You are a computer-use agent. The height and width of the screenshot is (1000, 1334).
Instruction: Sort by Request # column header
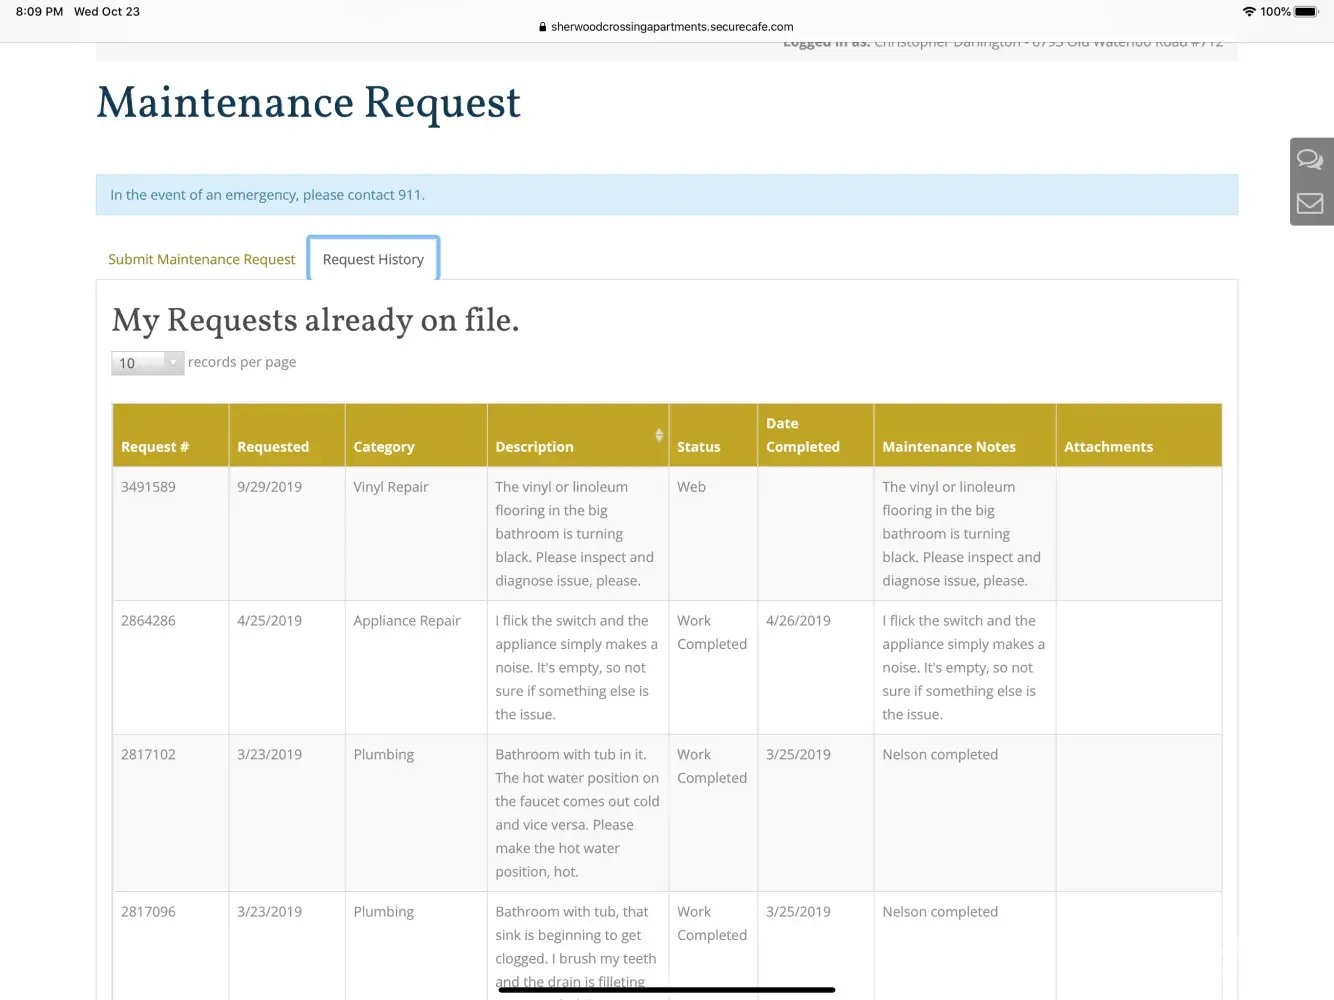(155, 447)
